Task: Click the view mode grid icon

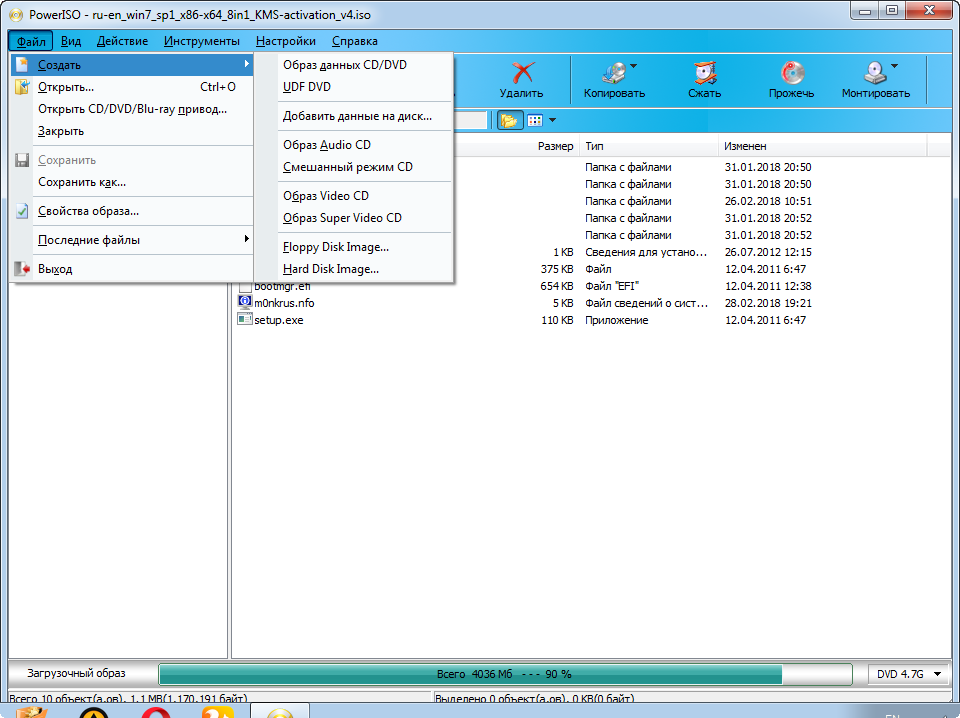Action: [535, 121]
